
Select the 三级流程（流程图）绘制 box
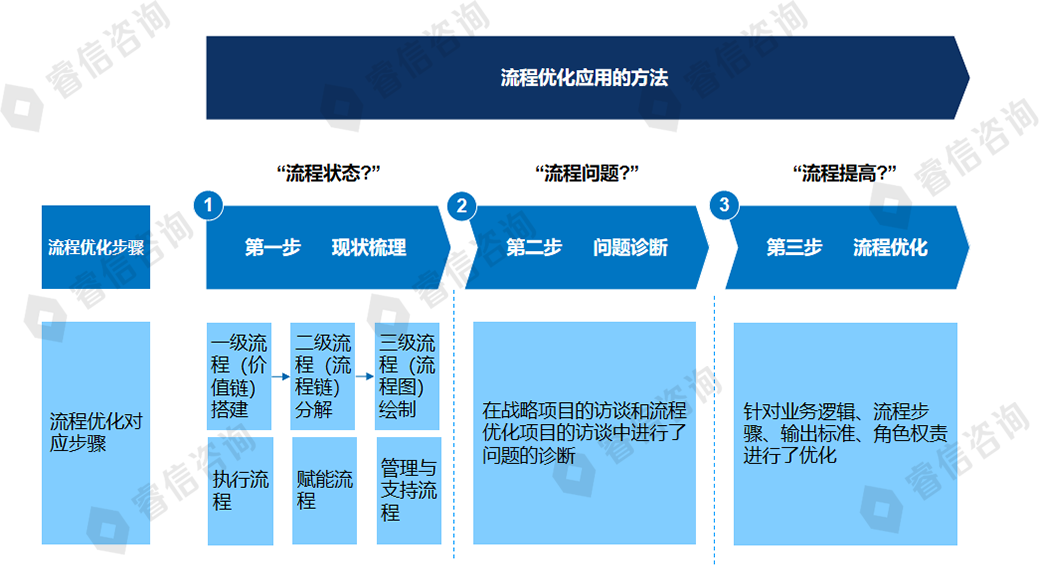coord(408,376)
